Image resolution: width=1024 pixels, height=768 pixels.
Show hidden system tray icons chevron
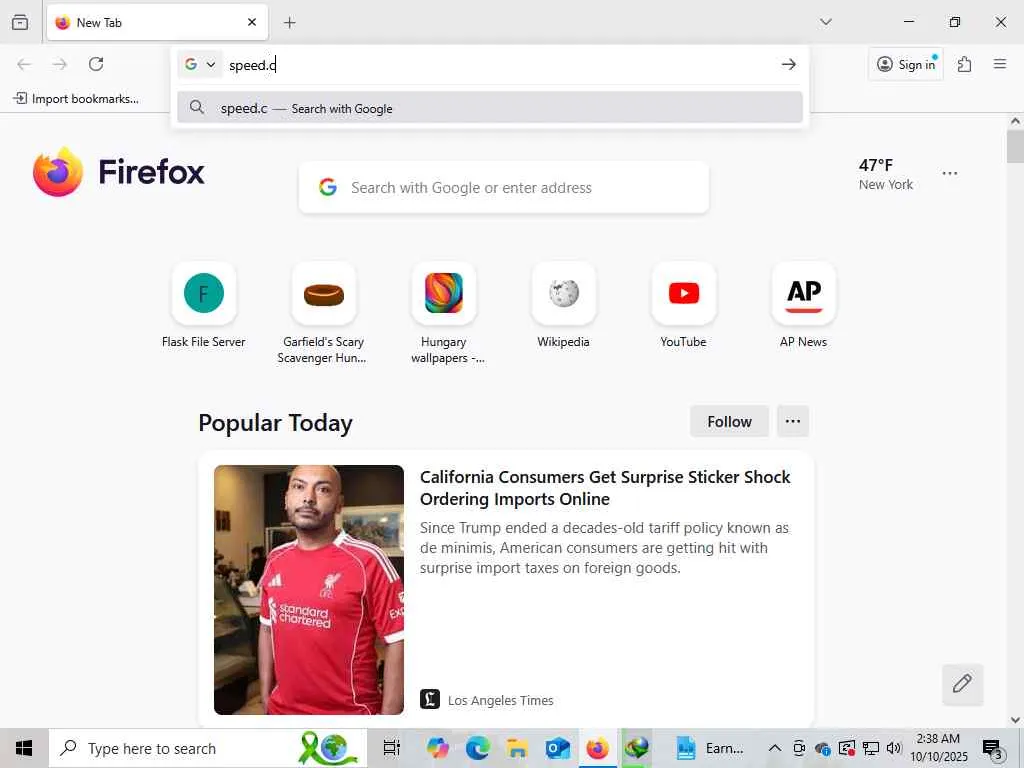775,748
